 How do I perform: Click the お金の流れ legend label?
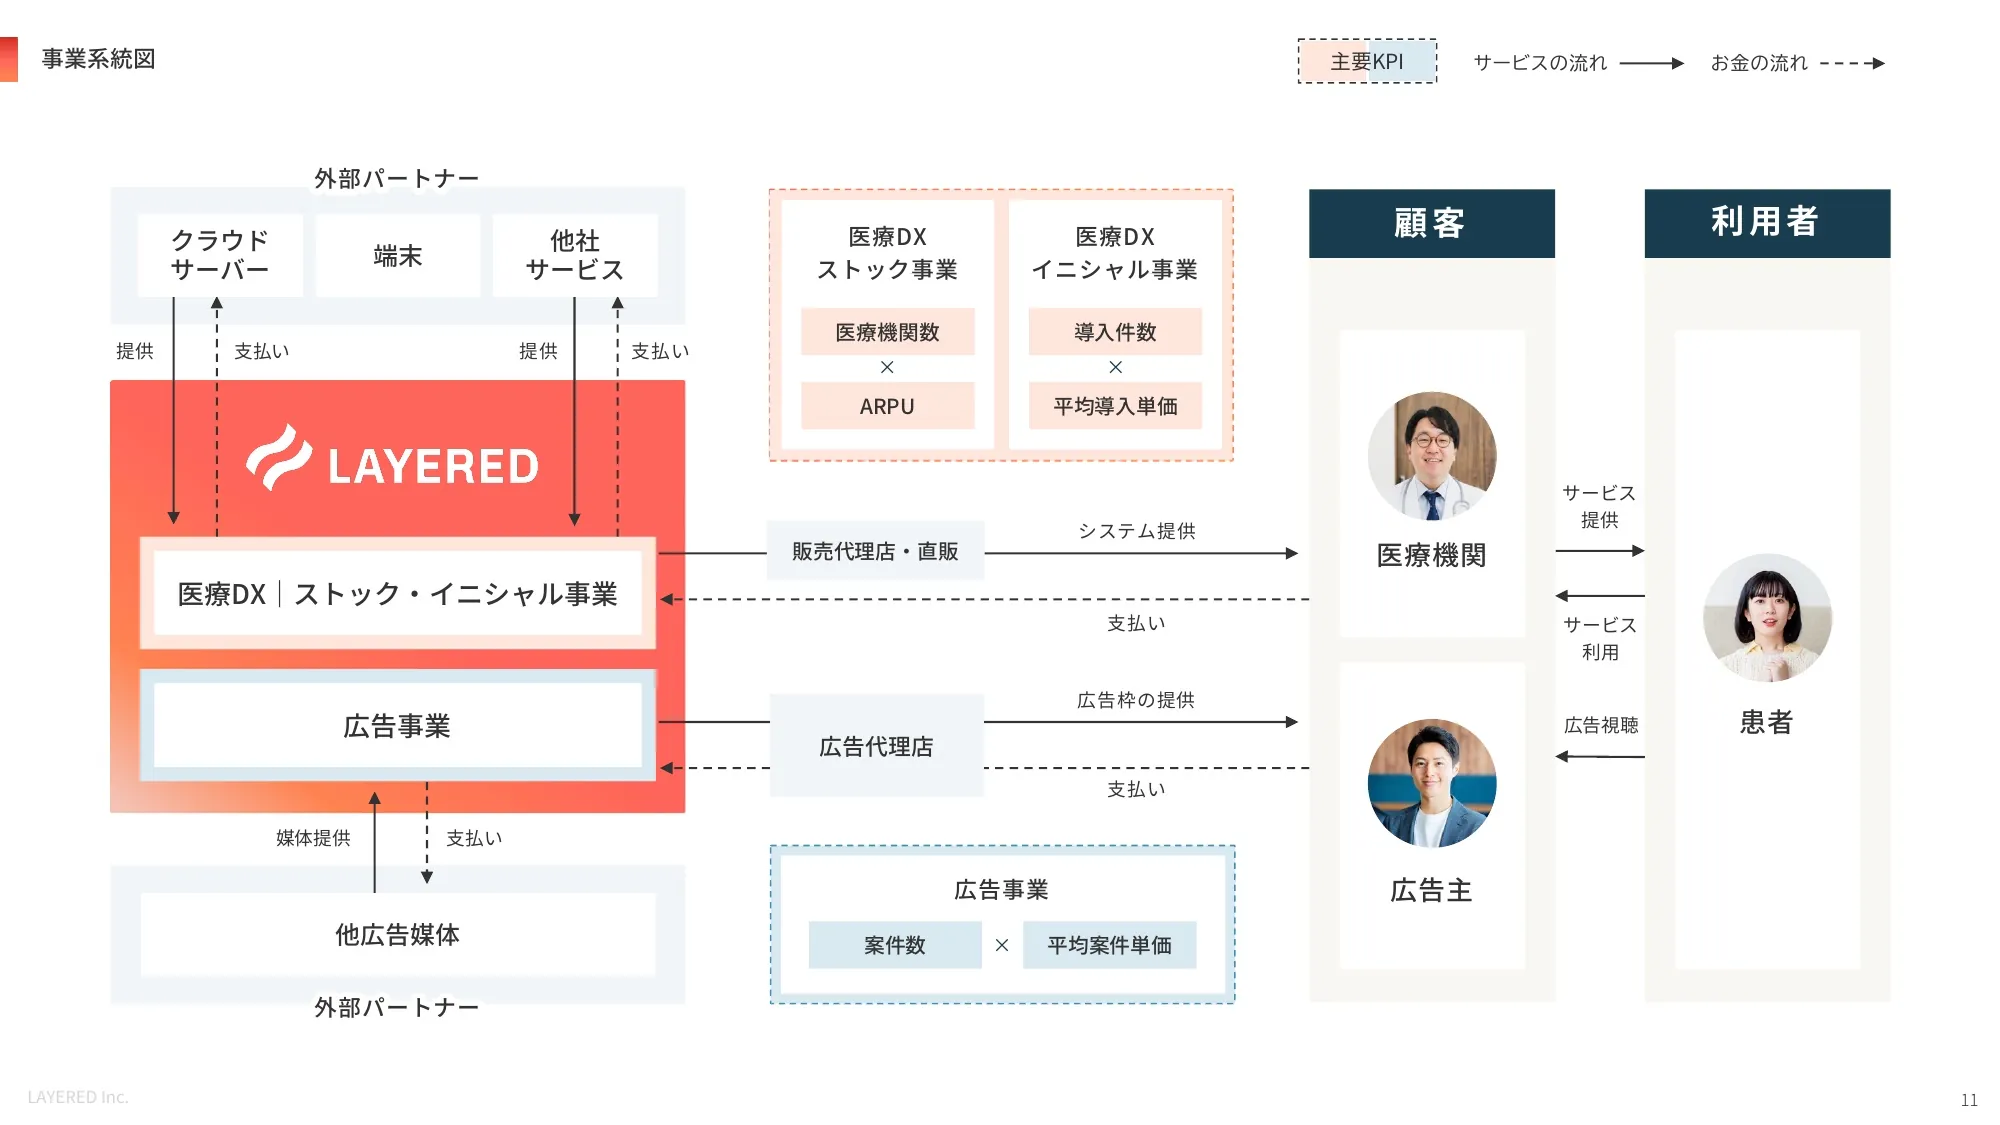1759,63
